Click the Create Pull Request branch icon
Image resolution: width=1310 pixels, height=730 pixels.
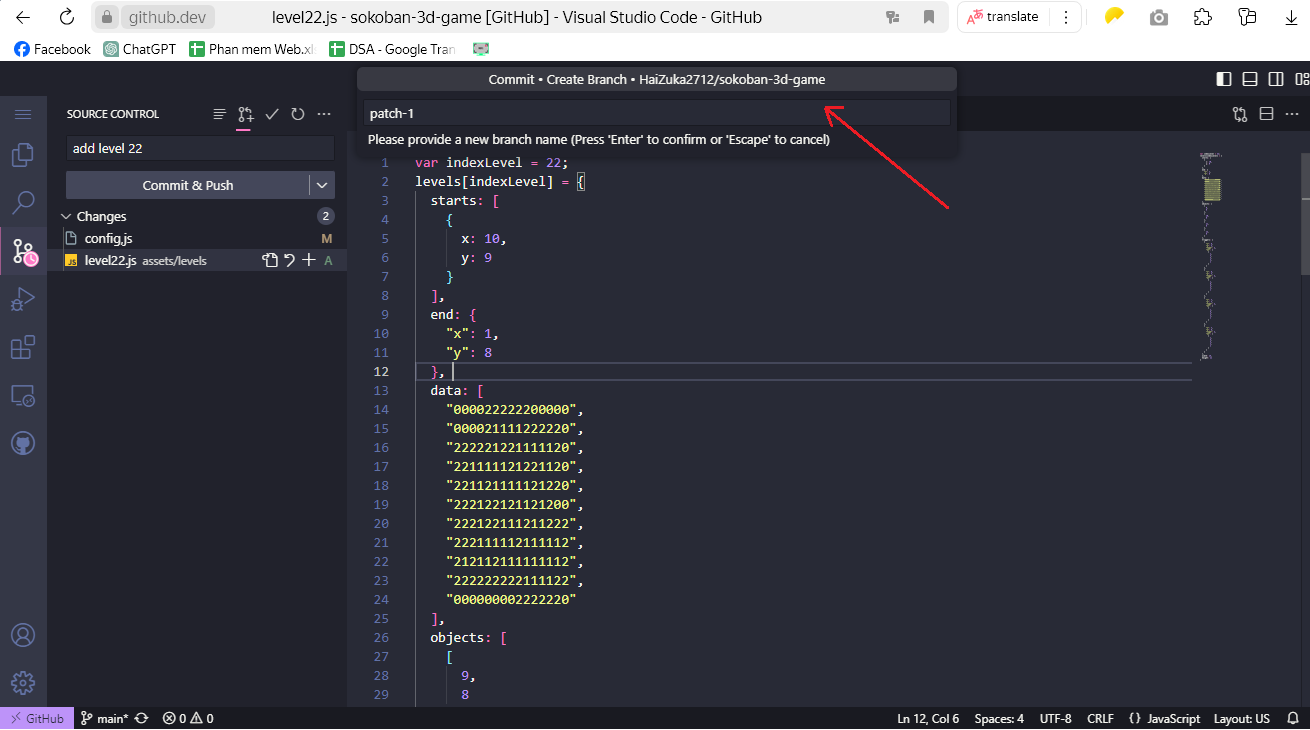coord(245,114)
